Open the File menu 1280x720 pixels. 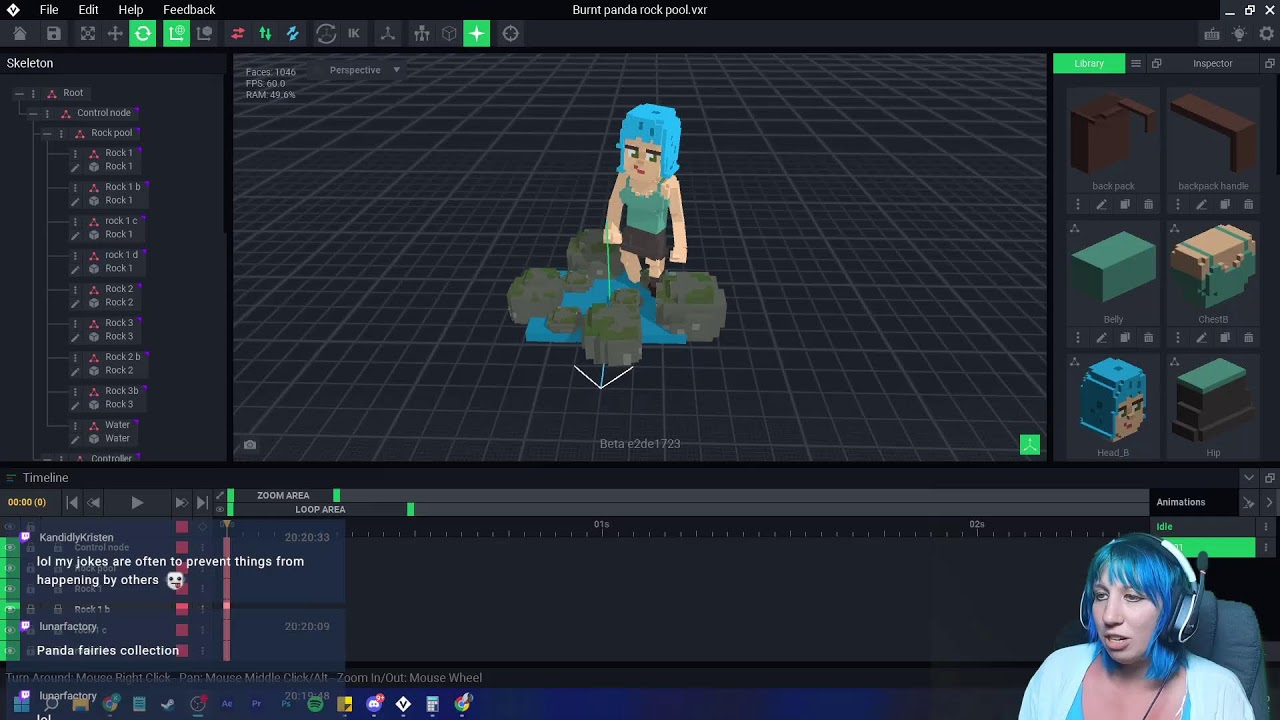(49, 10)
